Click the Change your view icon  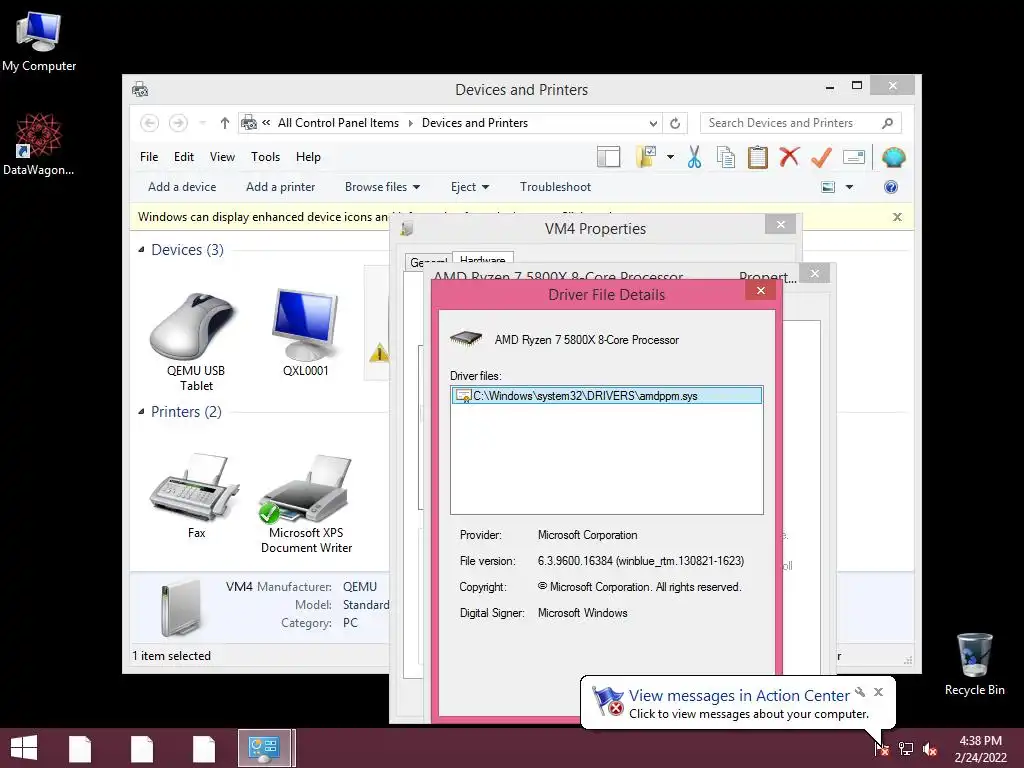coord(828,187)
